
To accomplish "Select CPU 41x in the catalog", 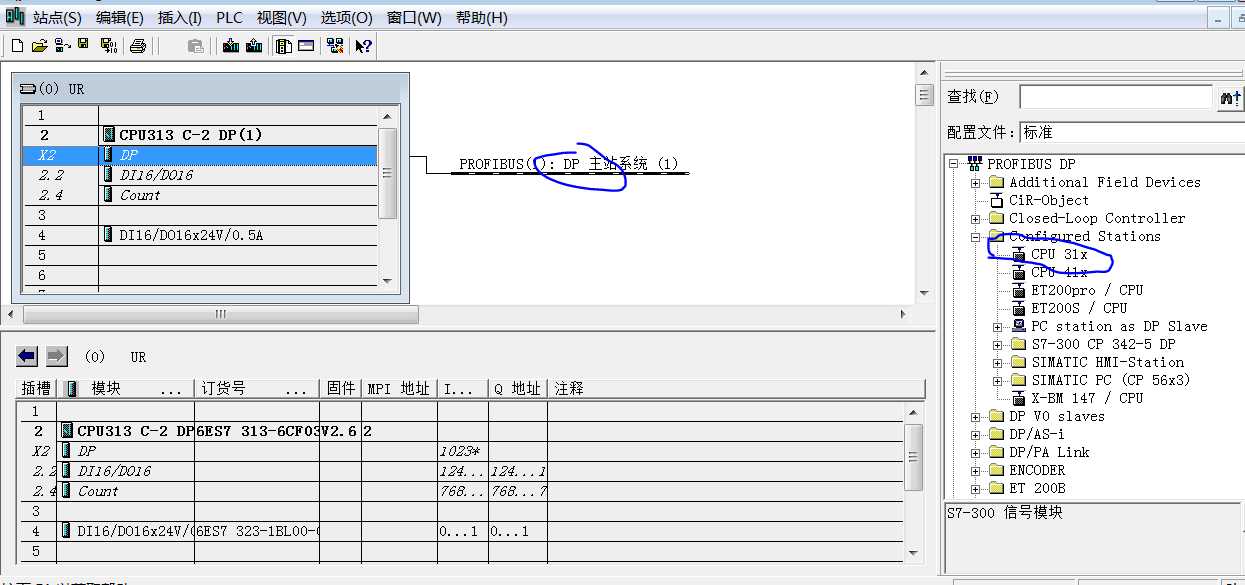I will click(1059, 272).
